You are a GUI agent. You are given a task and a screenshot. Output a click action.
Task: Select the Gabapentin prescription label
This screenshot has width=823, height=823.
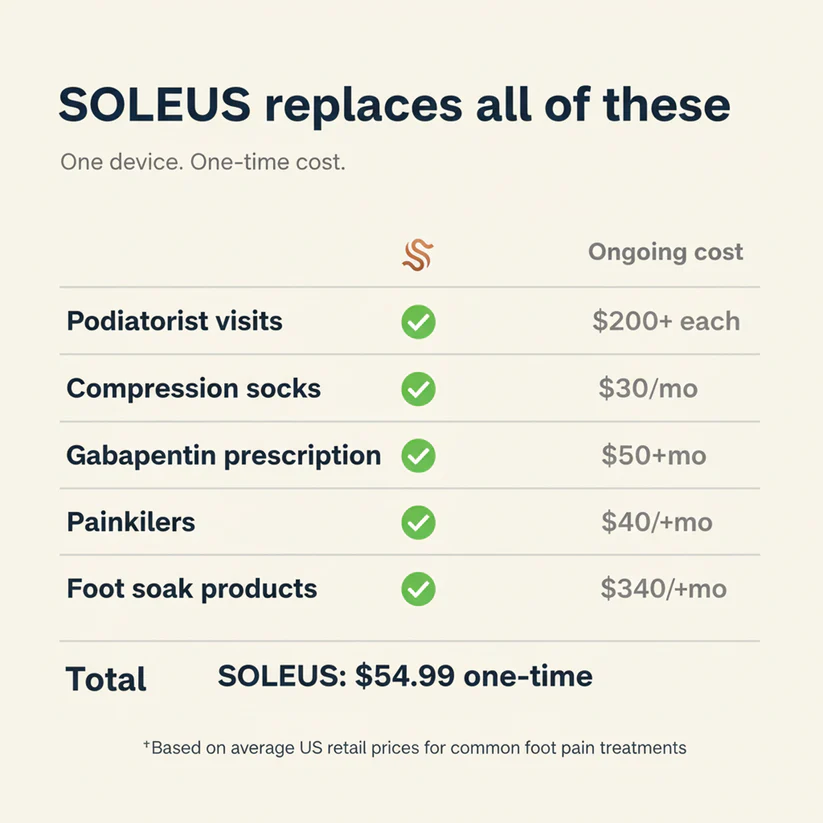tap(224, 456)
